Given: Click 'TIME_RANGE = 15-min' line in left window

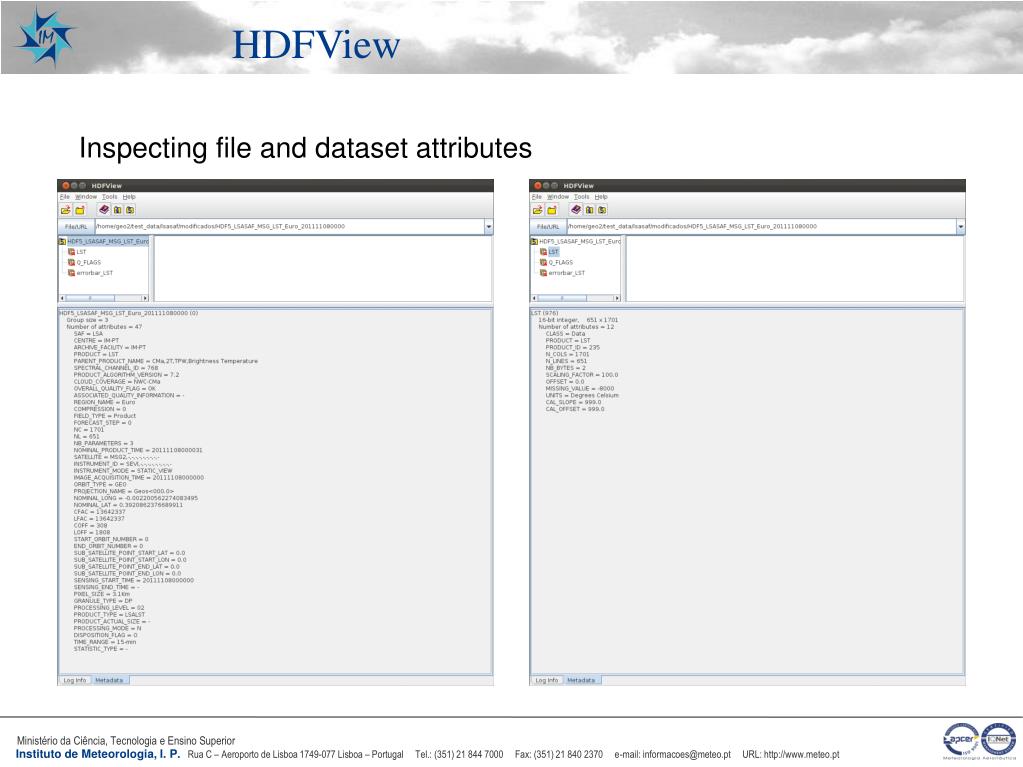Looking at the screenshot, I should 105,642.
